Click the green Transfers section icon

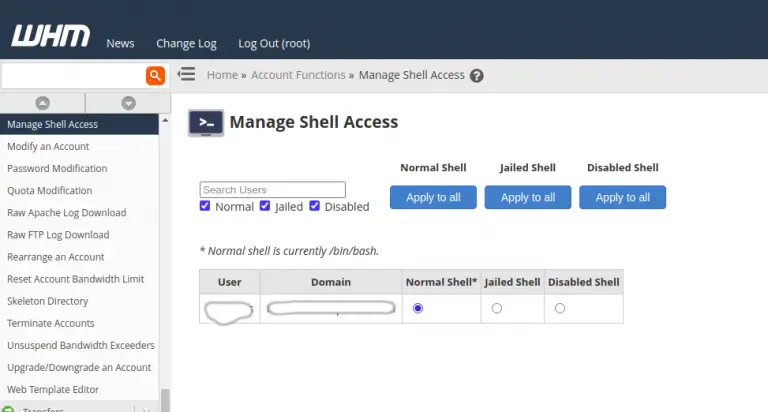(x=8, y=408)
